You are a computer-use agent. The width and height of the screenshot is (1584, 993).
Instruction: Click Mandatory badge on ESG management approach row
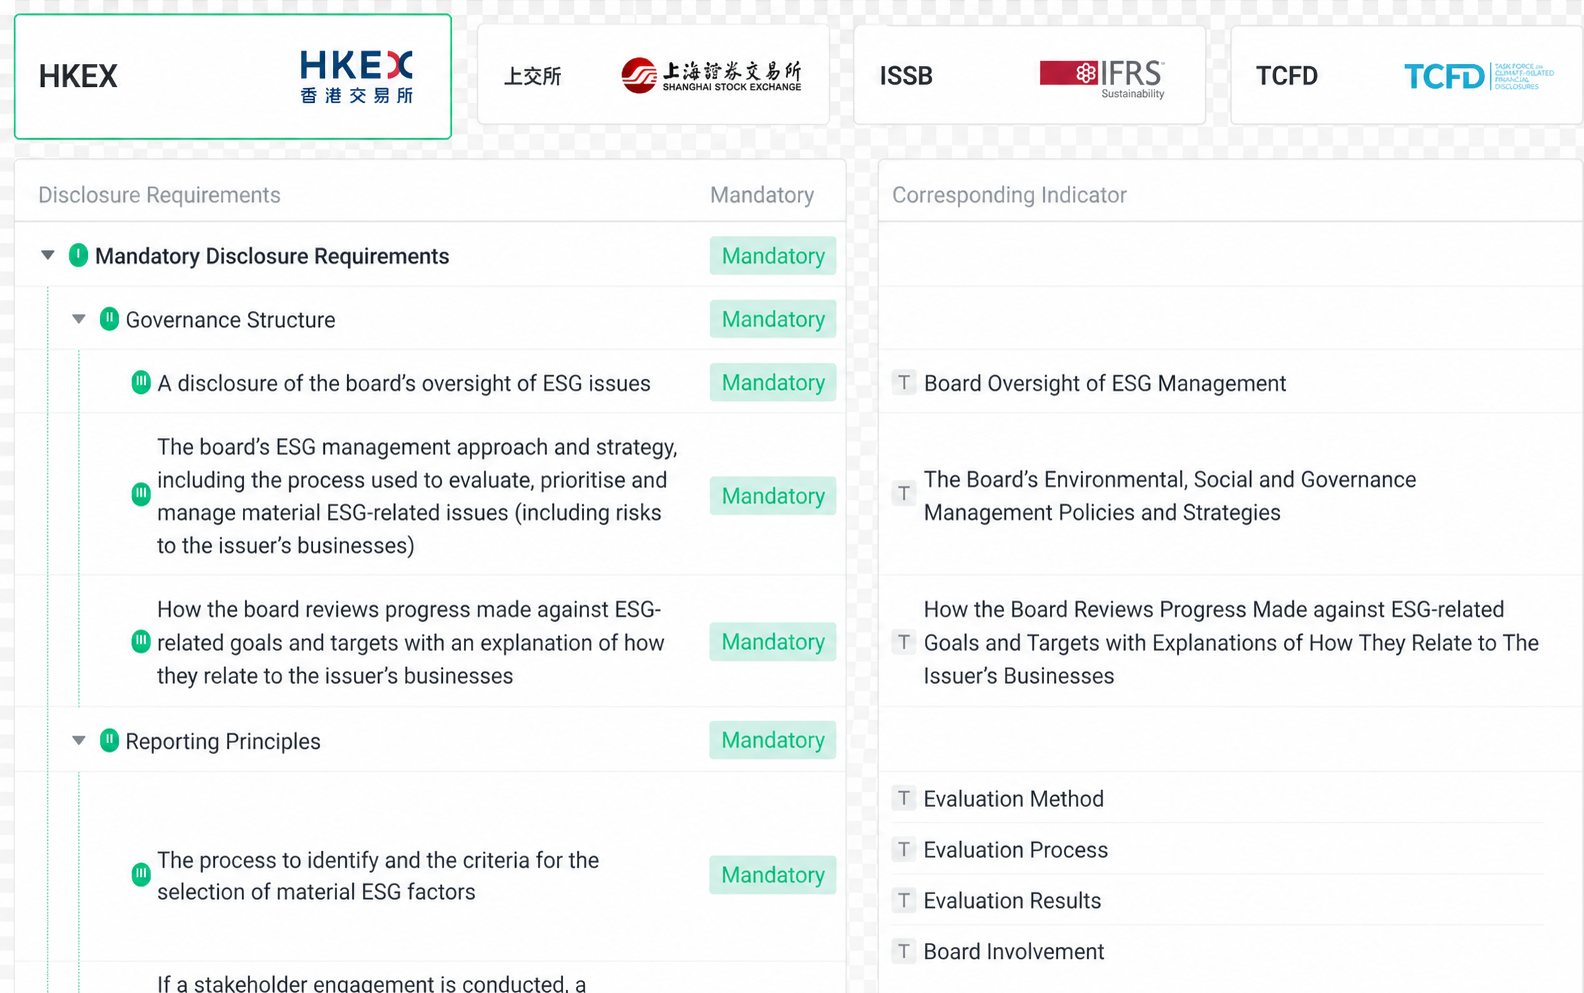[x=773, y=496]
